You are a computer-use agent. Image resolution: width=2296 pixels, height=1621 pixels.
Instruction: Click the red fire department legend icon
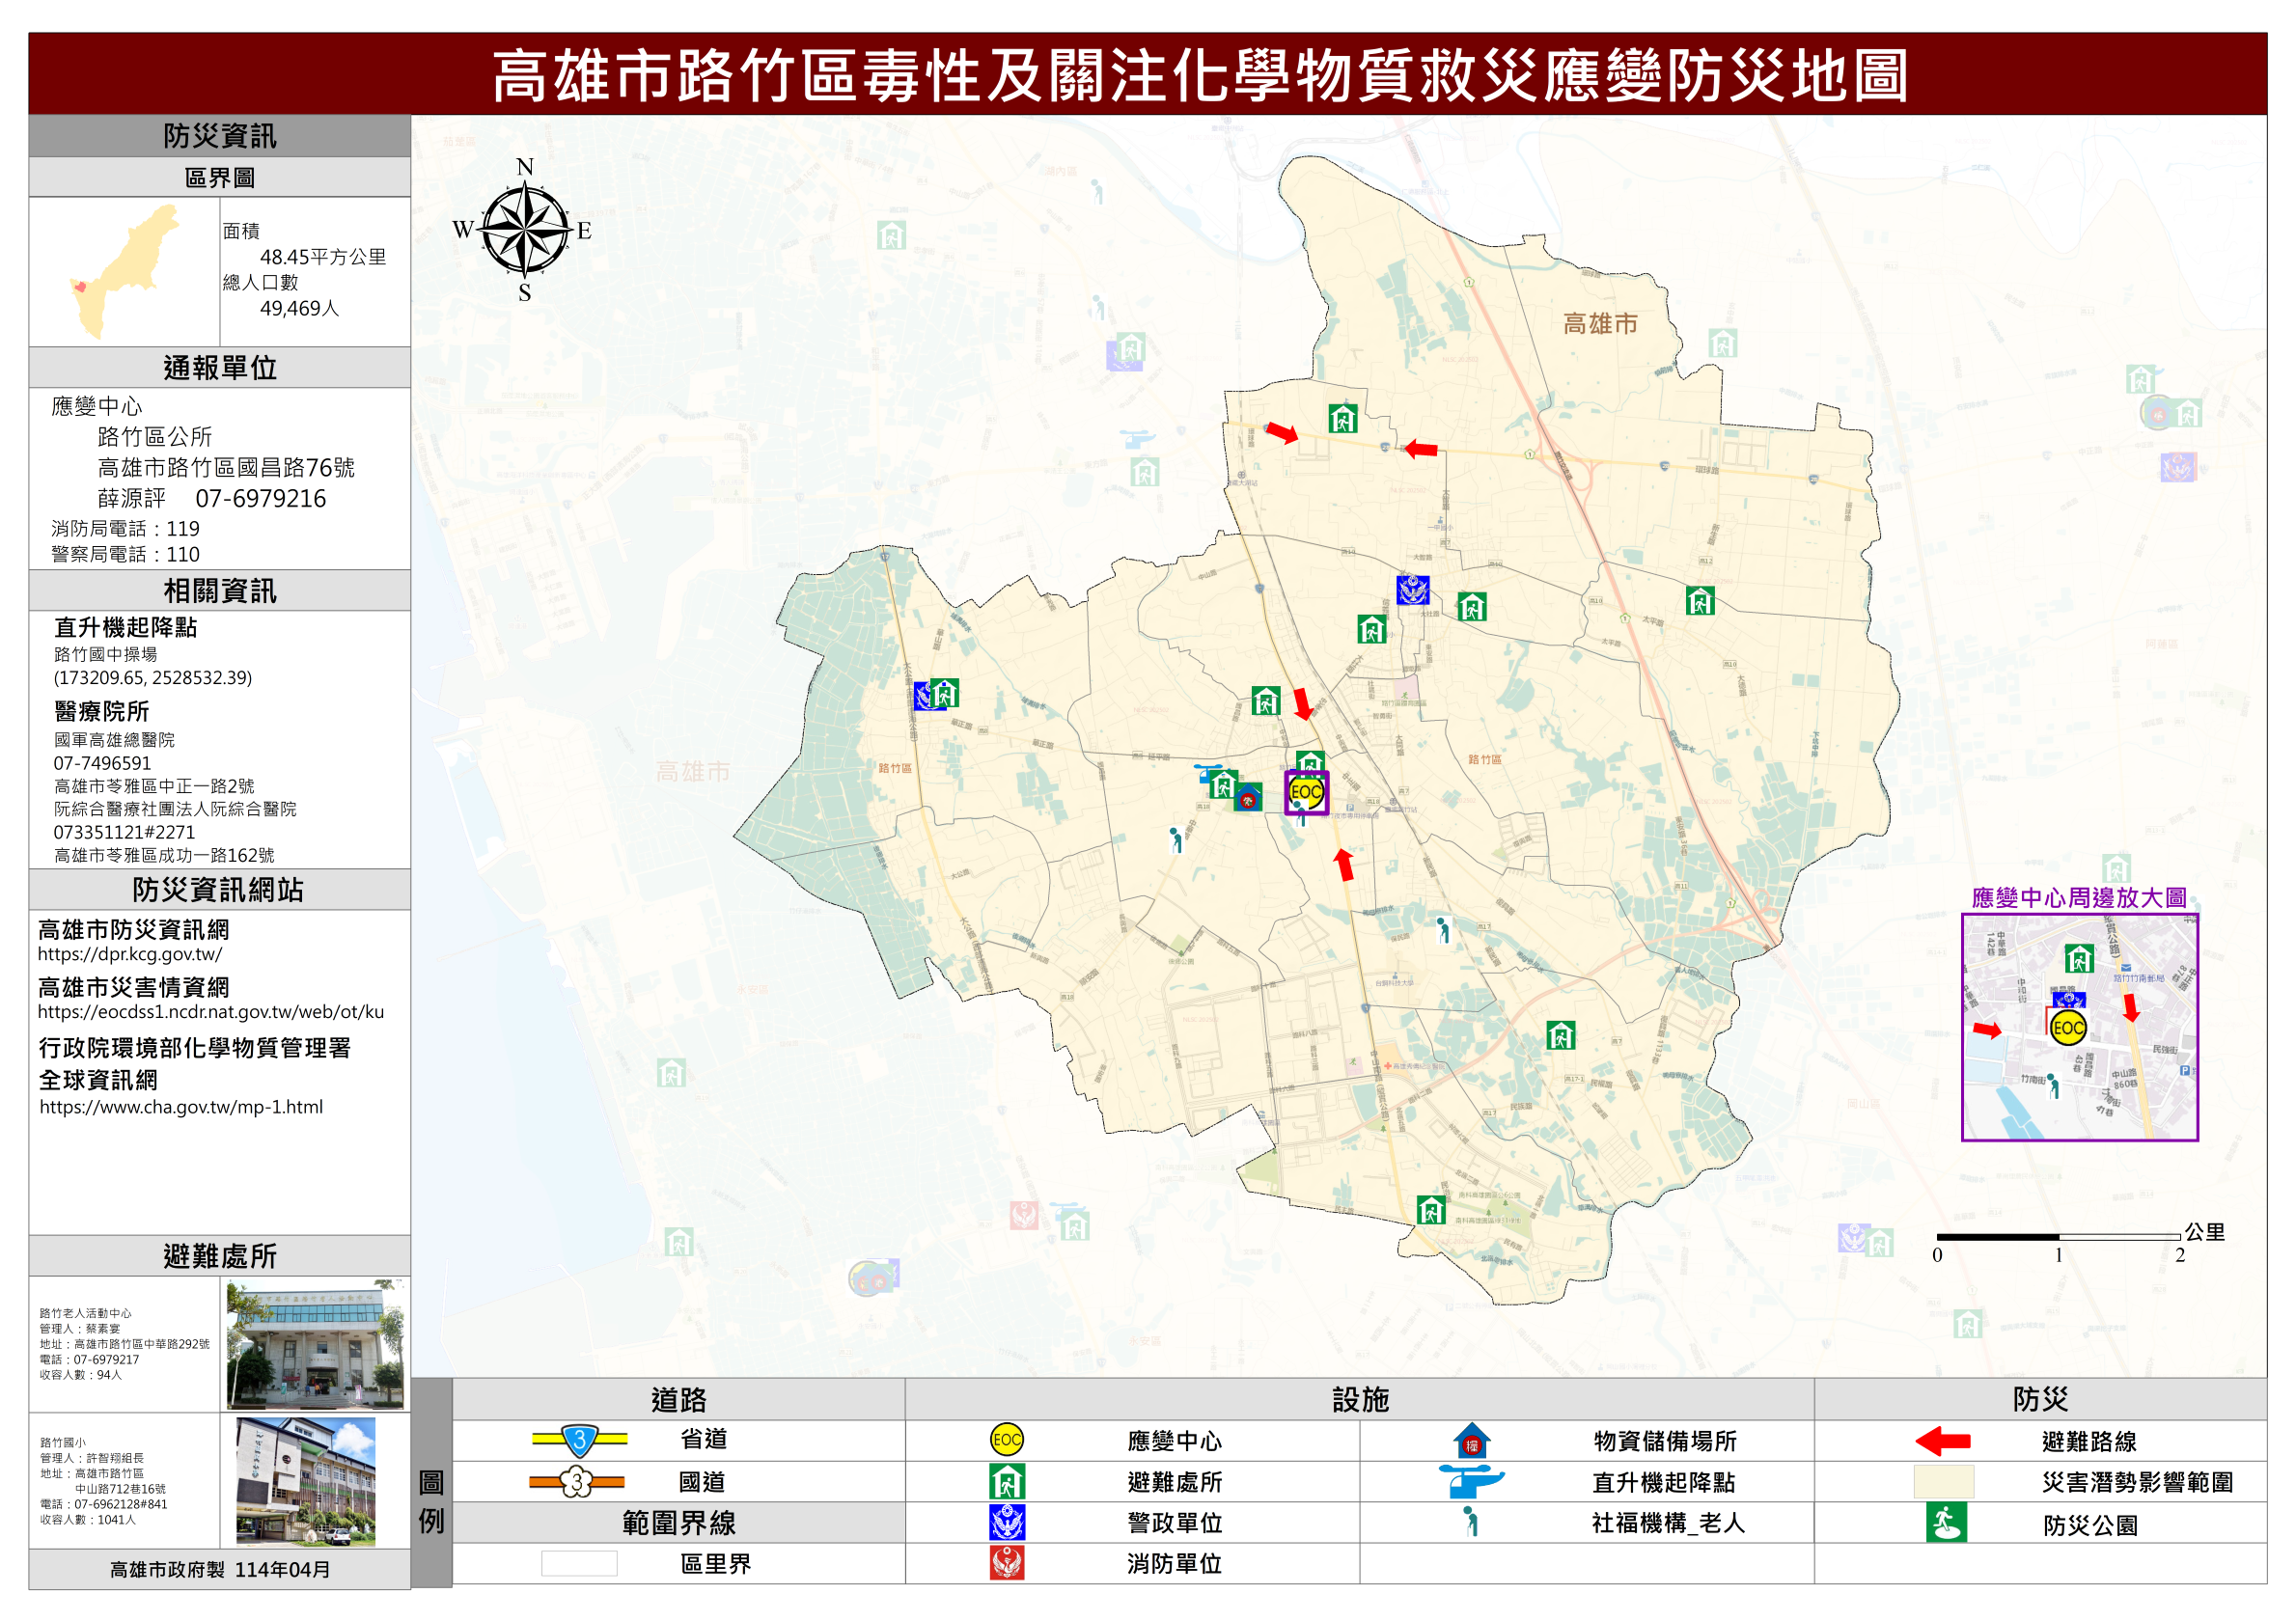(x=1006, y=1563)
